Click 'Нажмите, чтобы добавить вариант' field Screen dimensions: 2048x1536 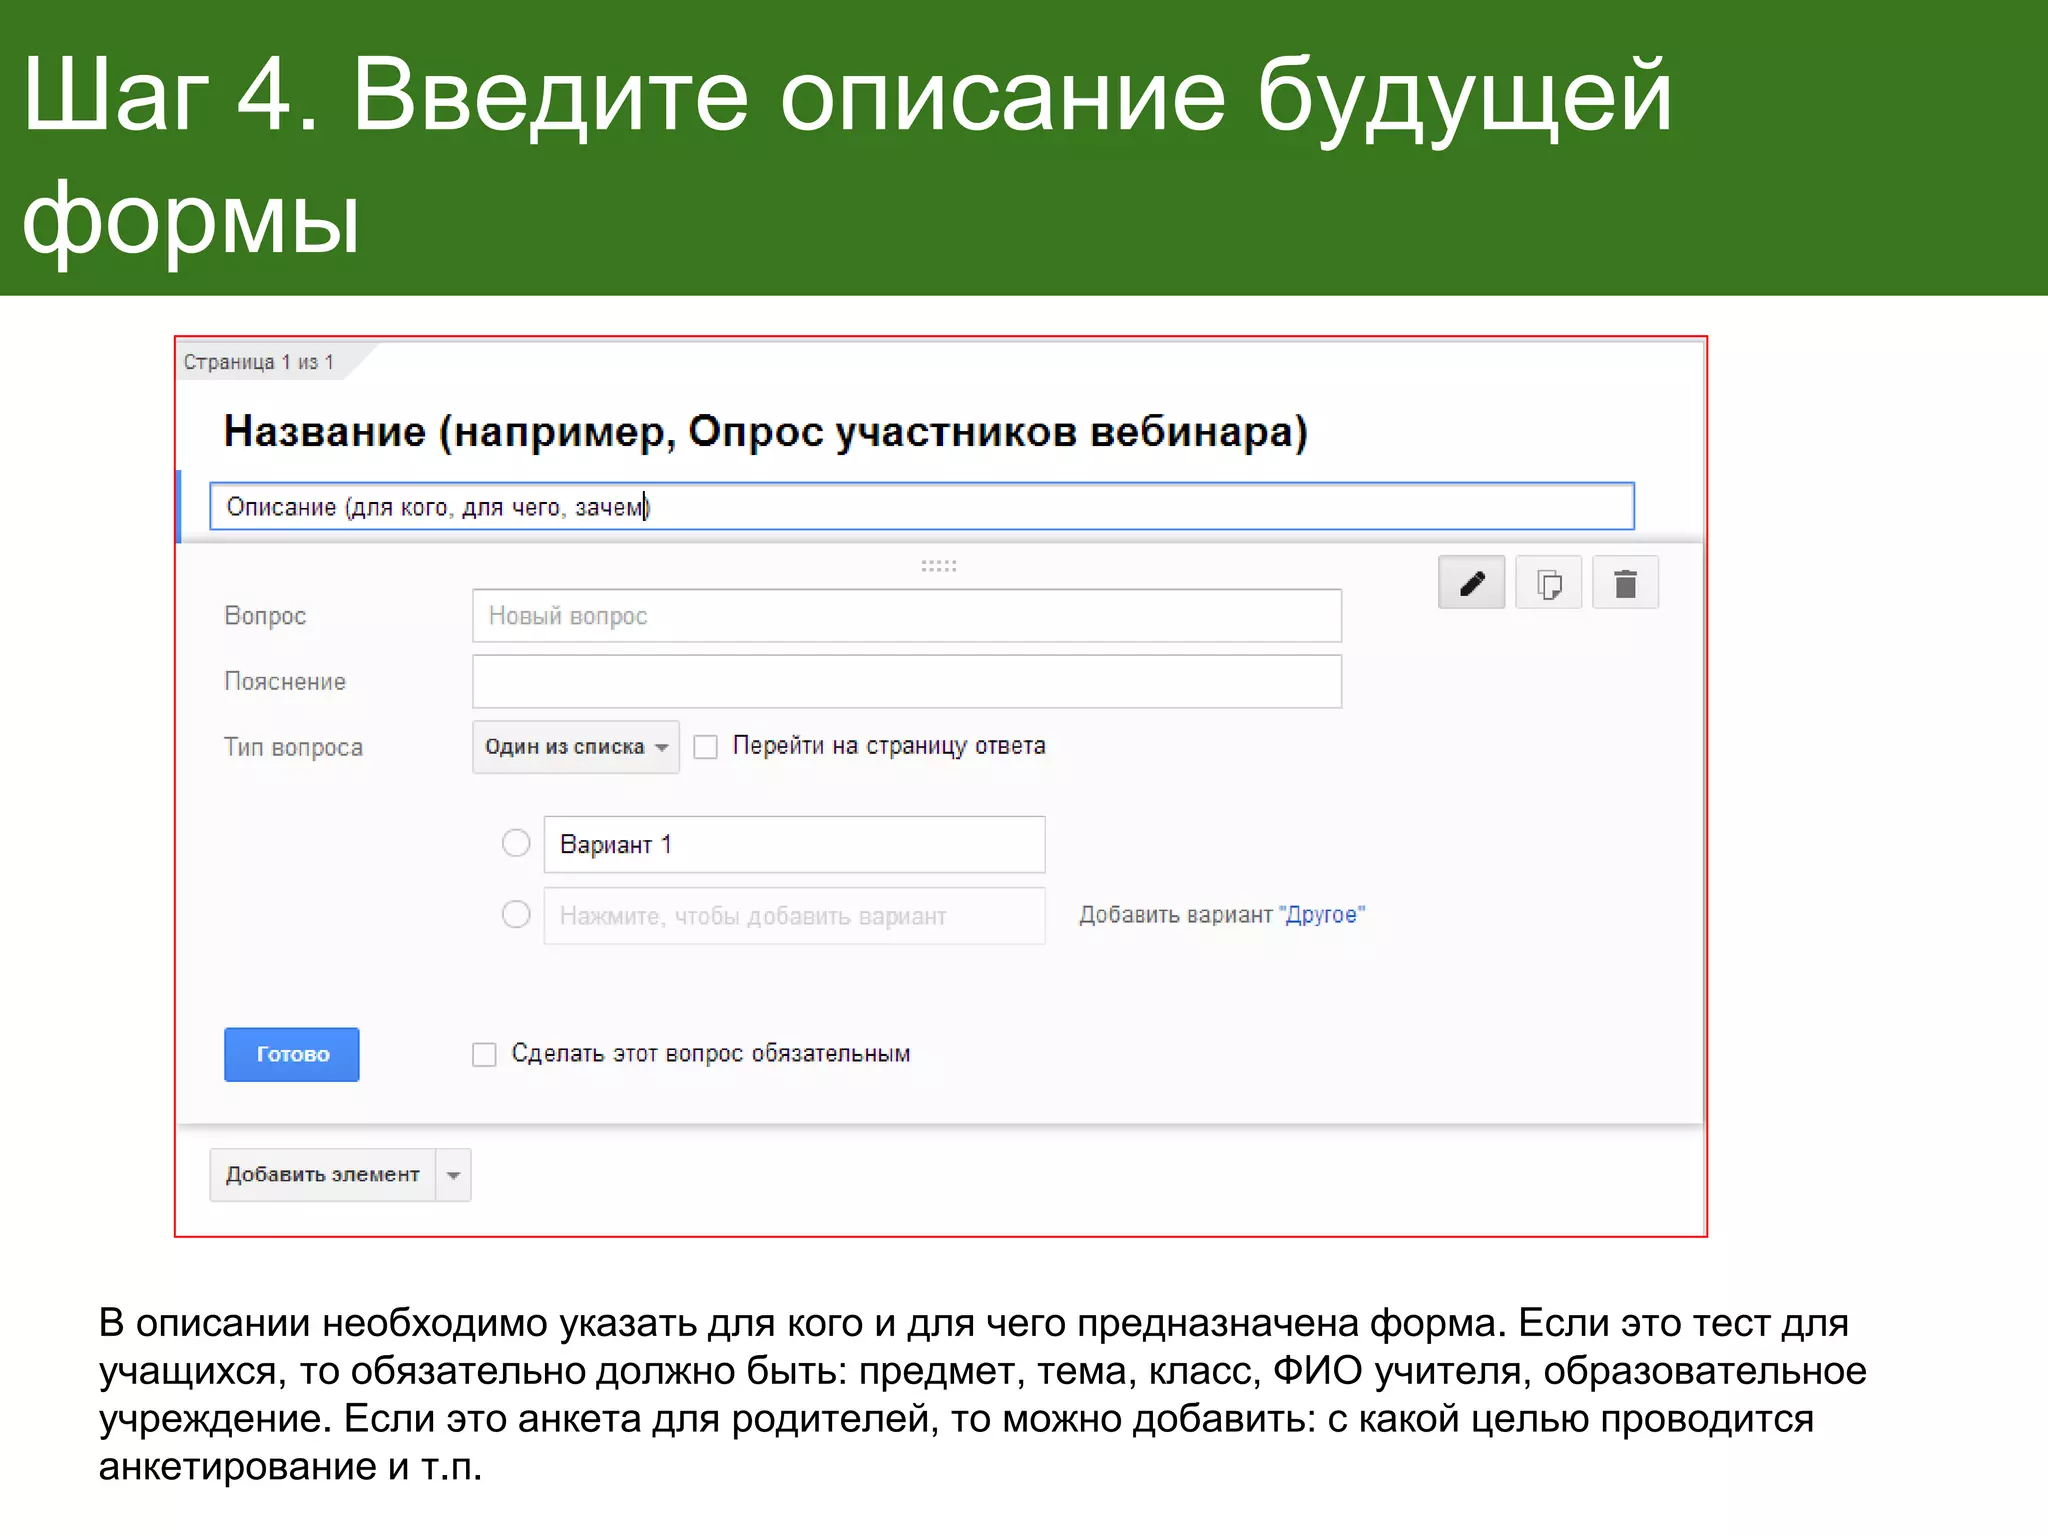click(795, 916)
